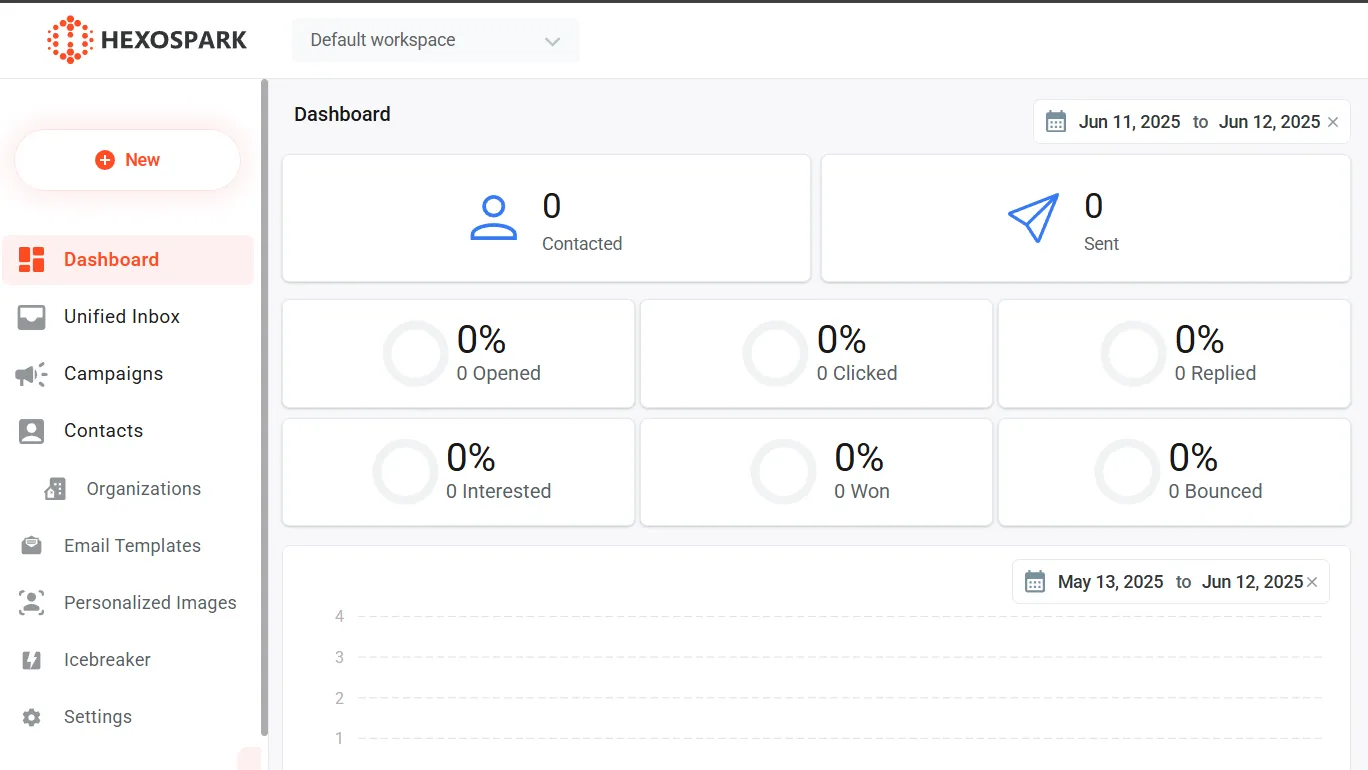Open the chart date range picker calendar

tap(1035, 582)
